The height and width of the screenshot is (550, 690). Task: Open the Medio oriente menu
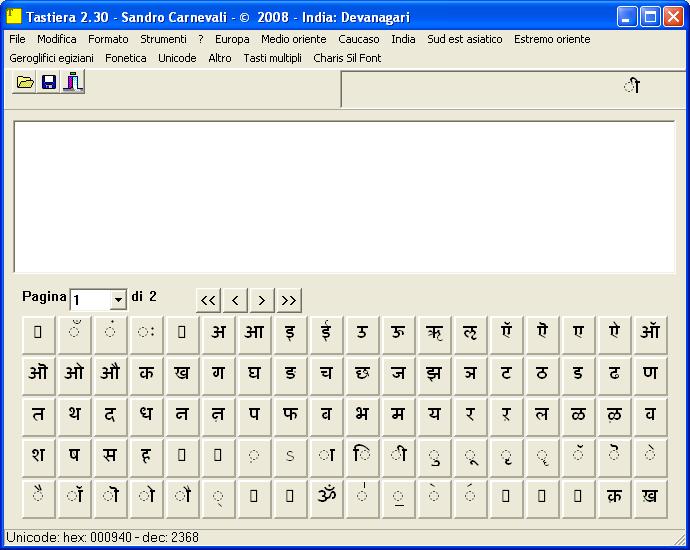(x=294, y=39)
